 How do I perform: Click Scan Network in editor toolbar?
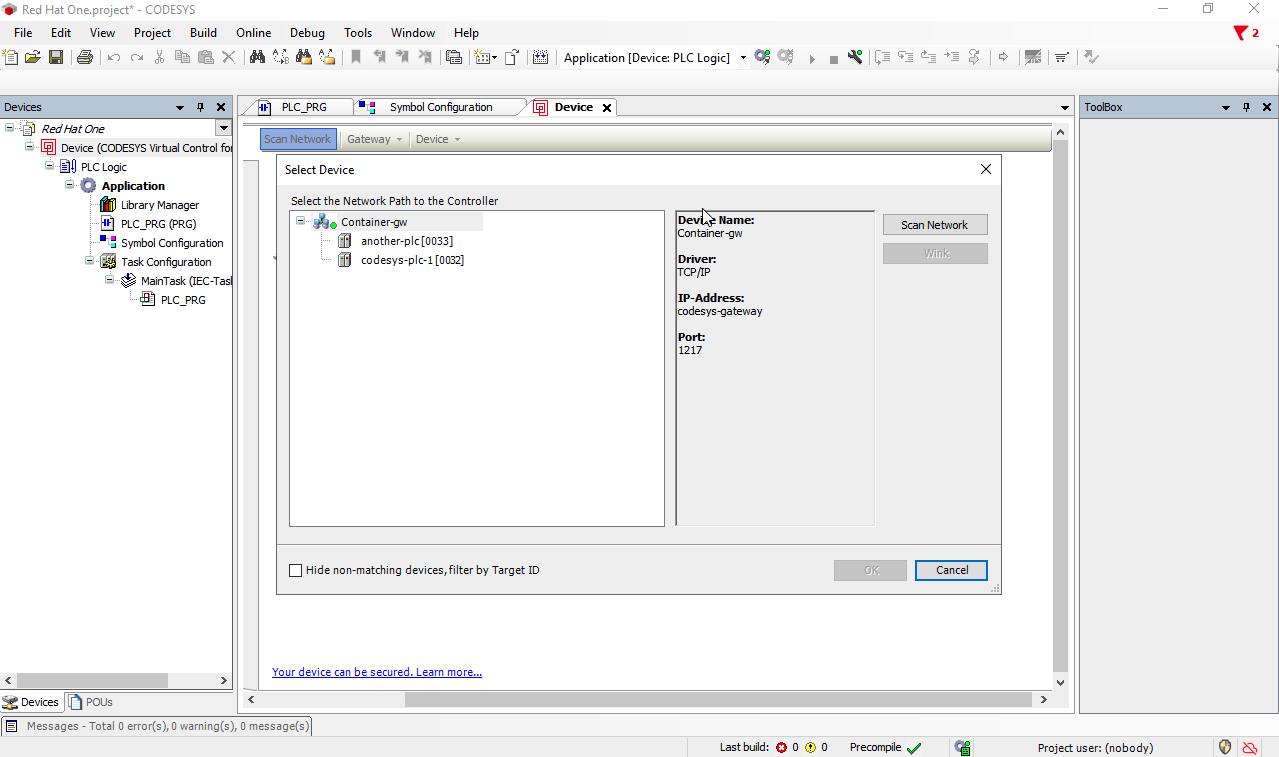[298, 139]
